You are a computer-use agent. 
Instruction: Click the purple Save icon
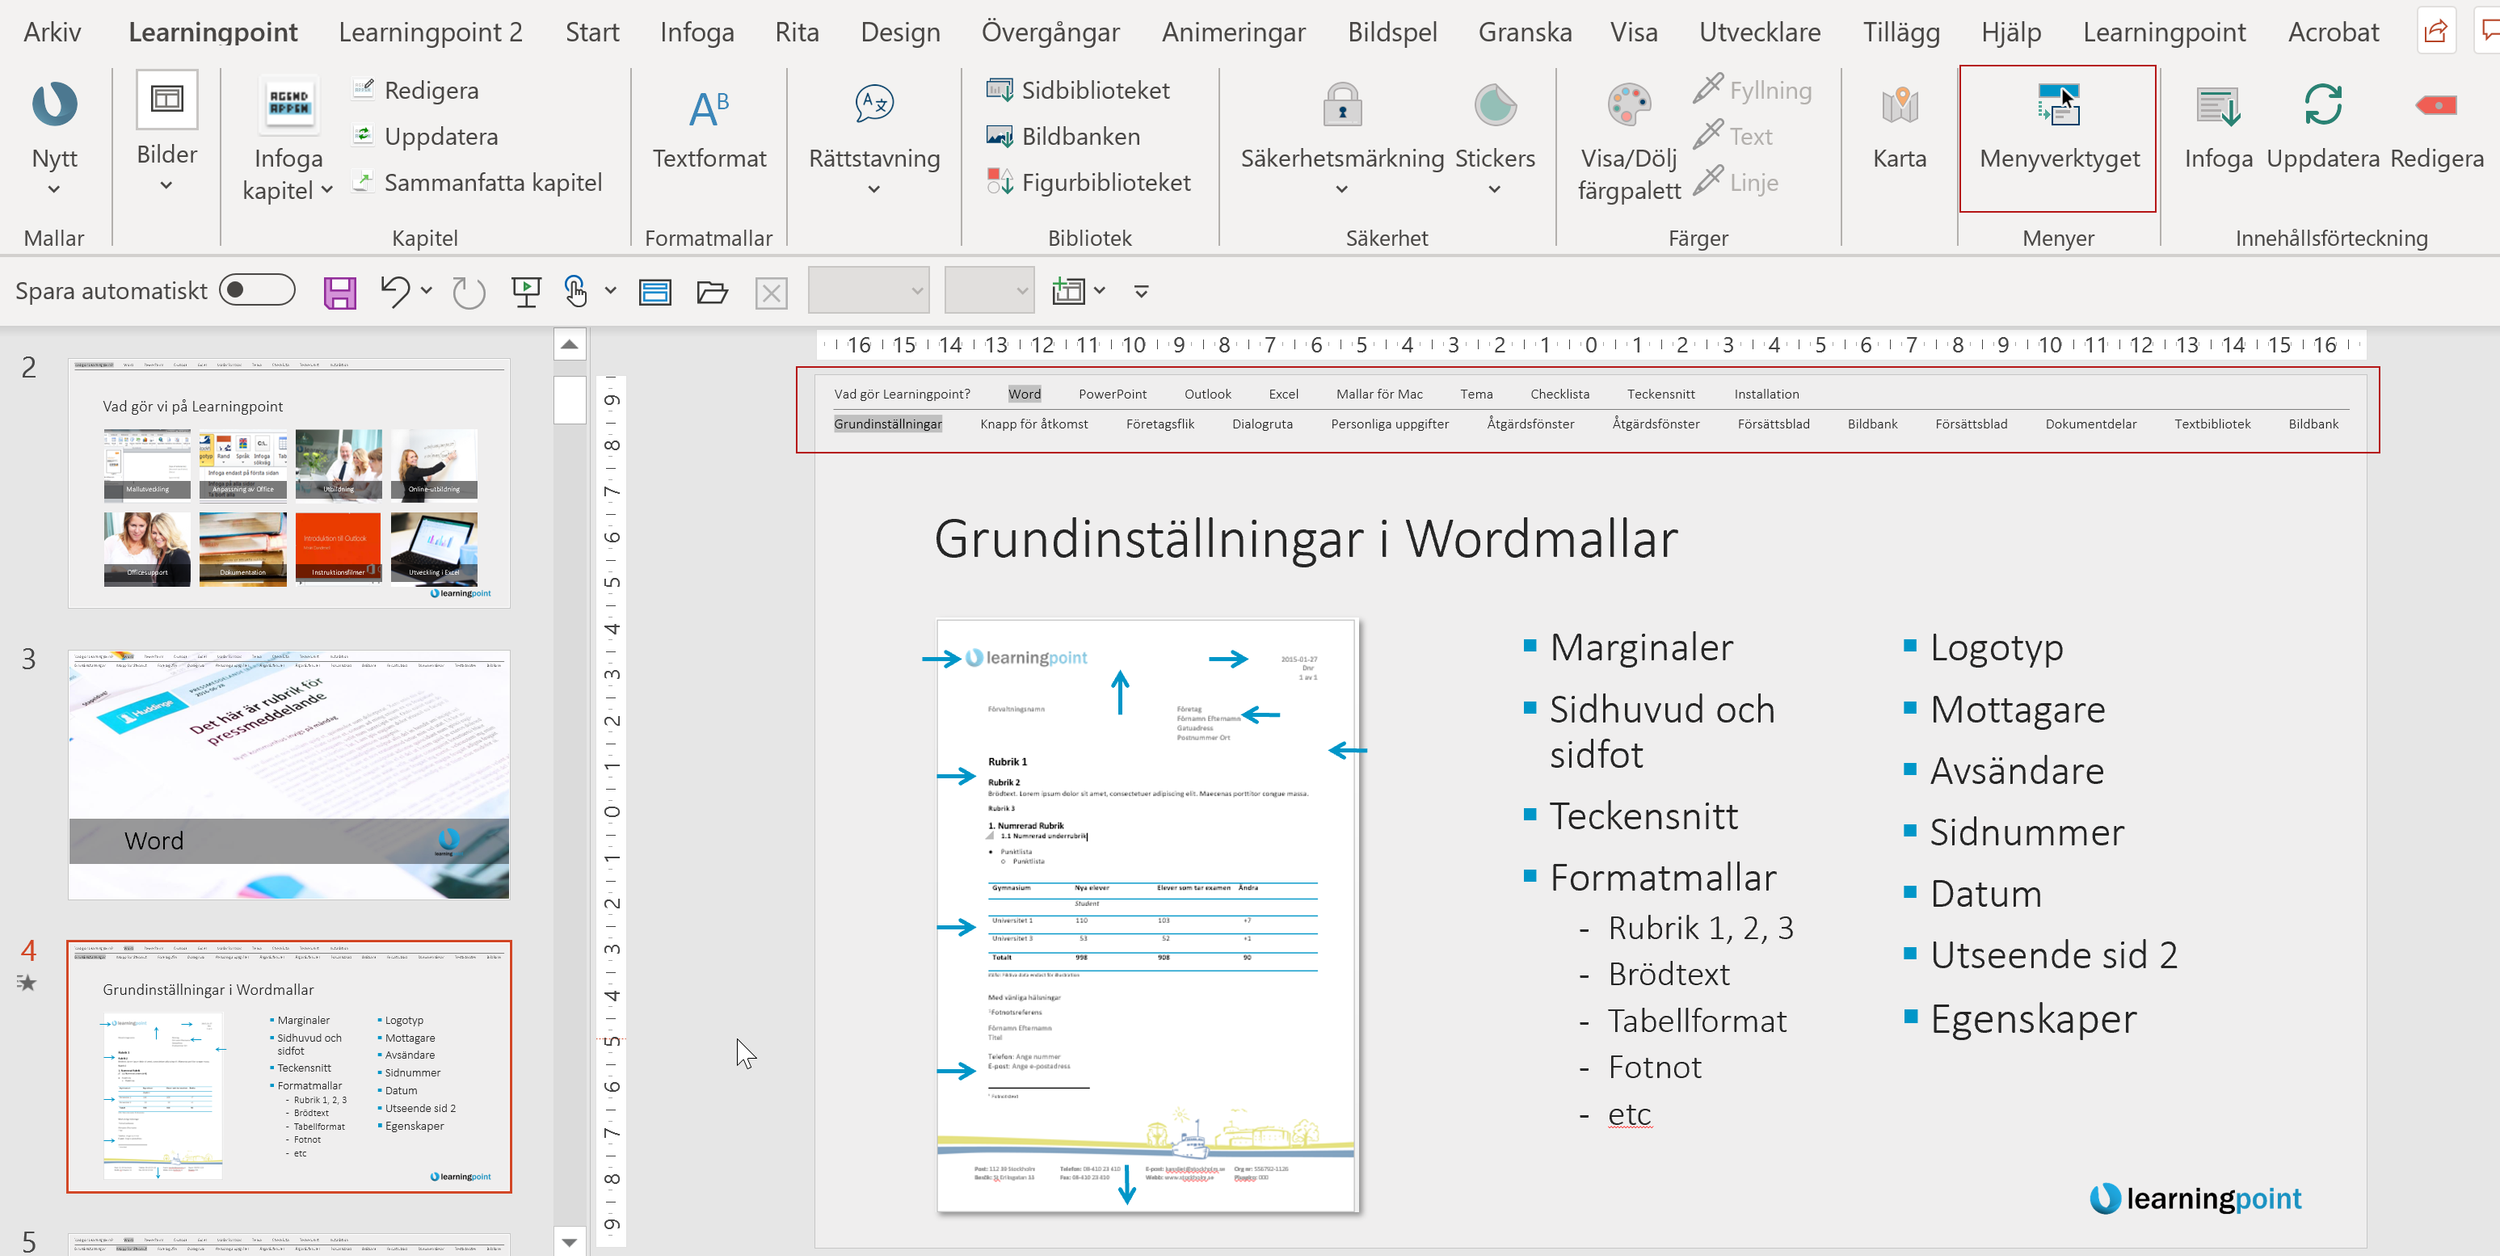[x=340, y=292]
